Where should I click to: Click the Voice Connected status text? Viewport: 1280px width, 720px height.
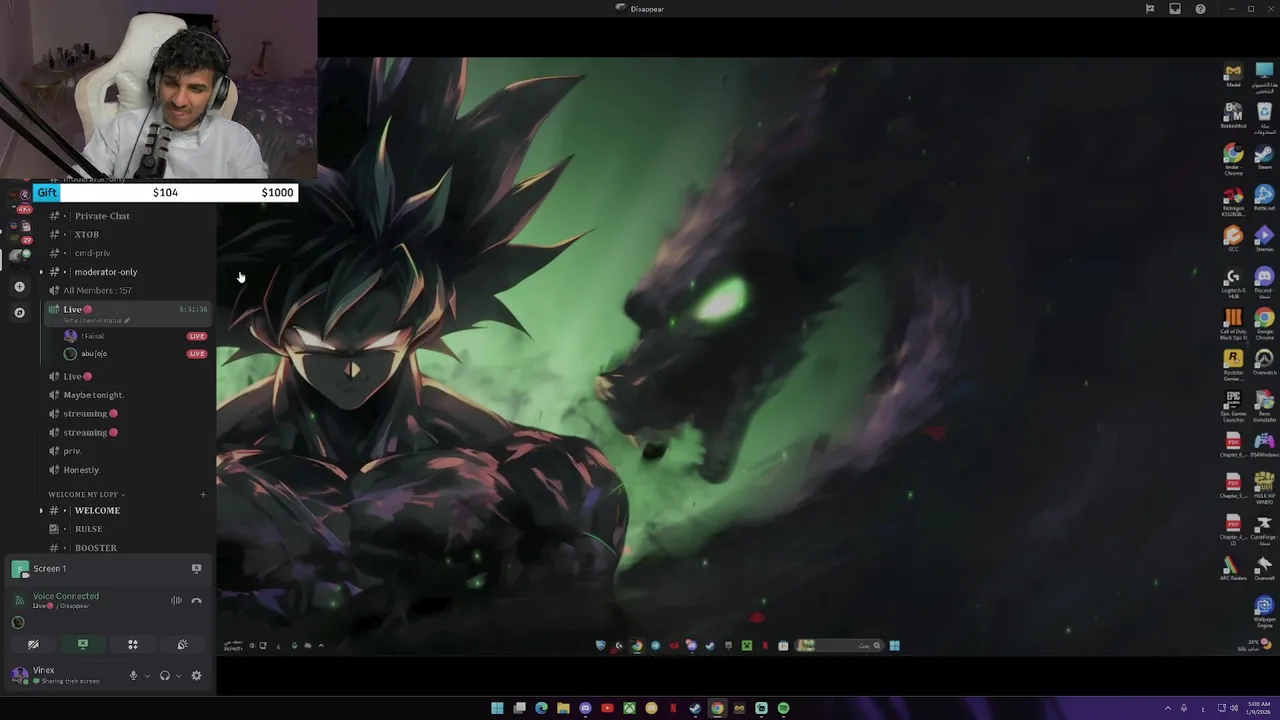[66, 596]
